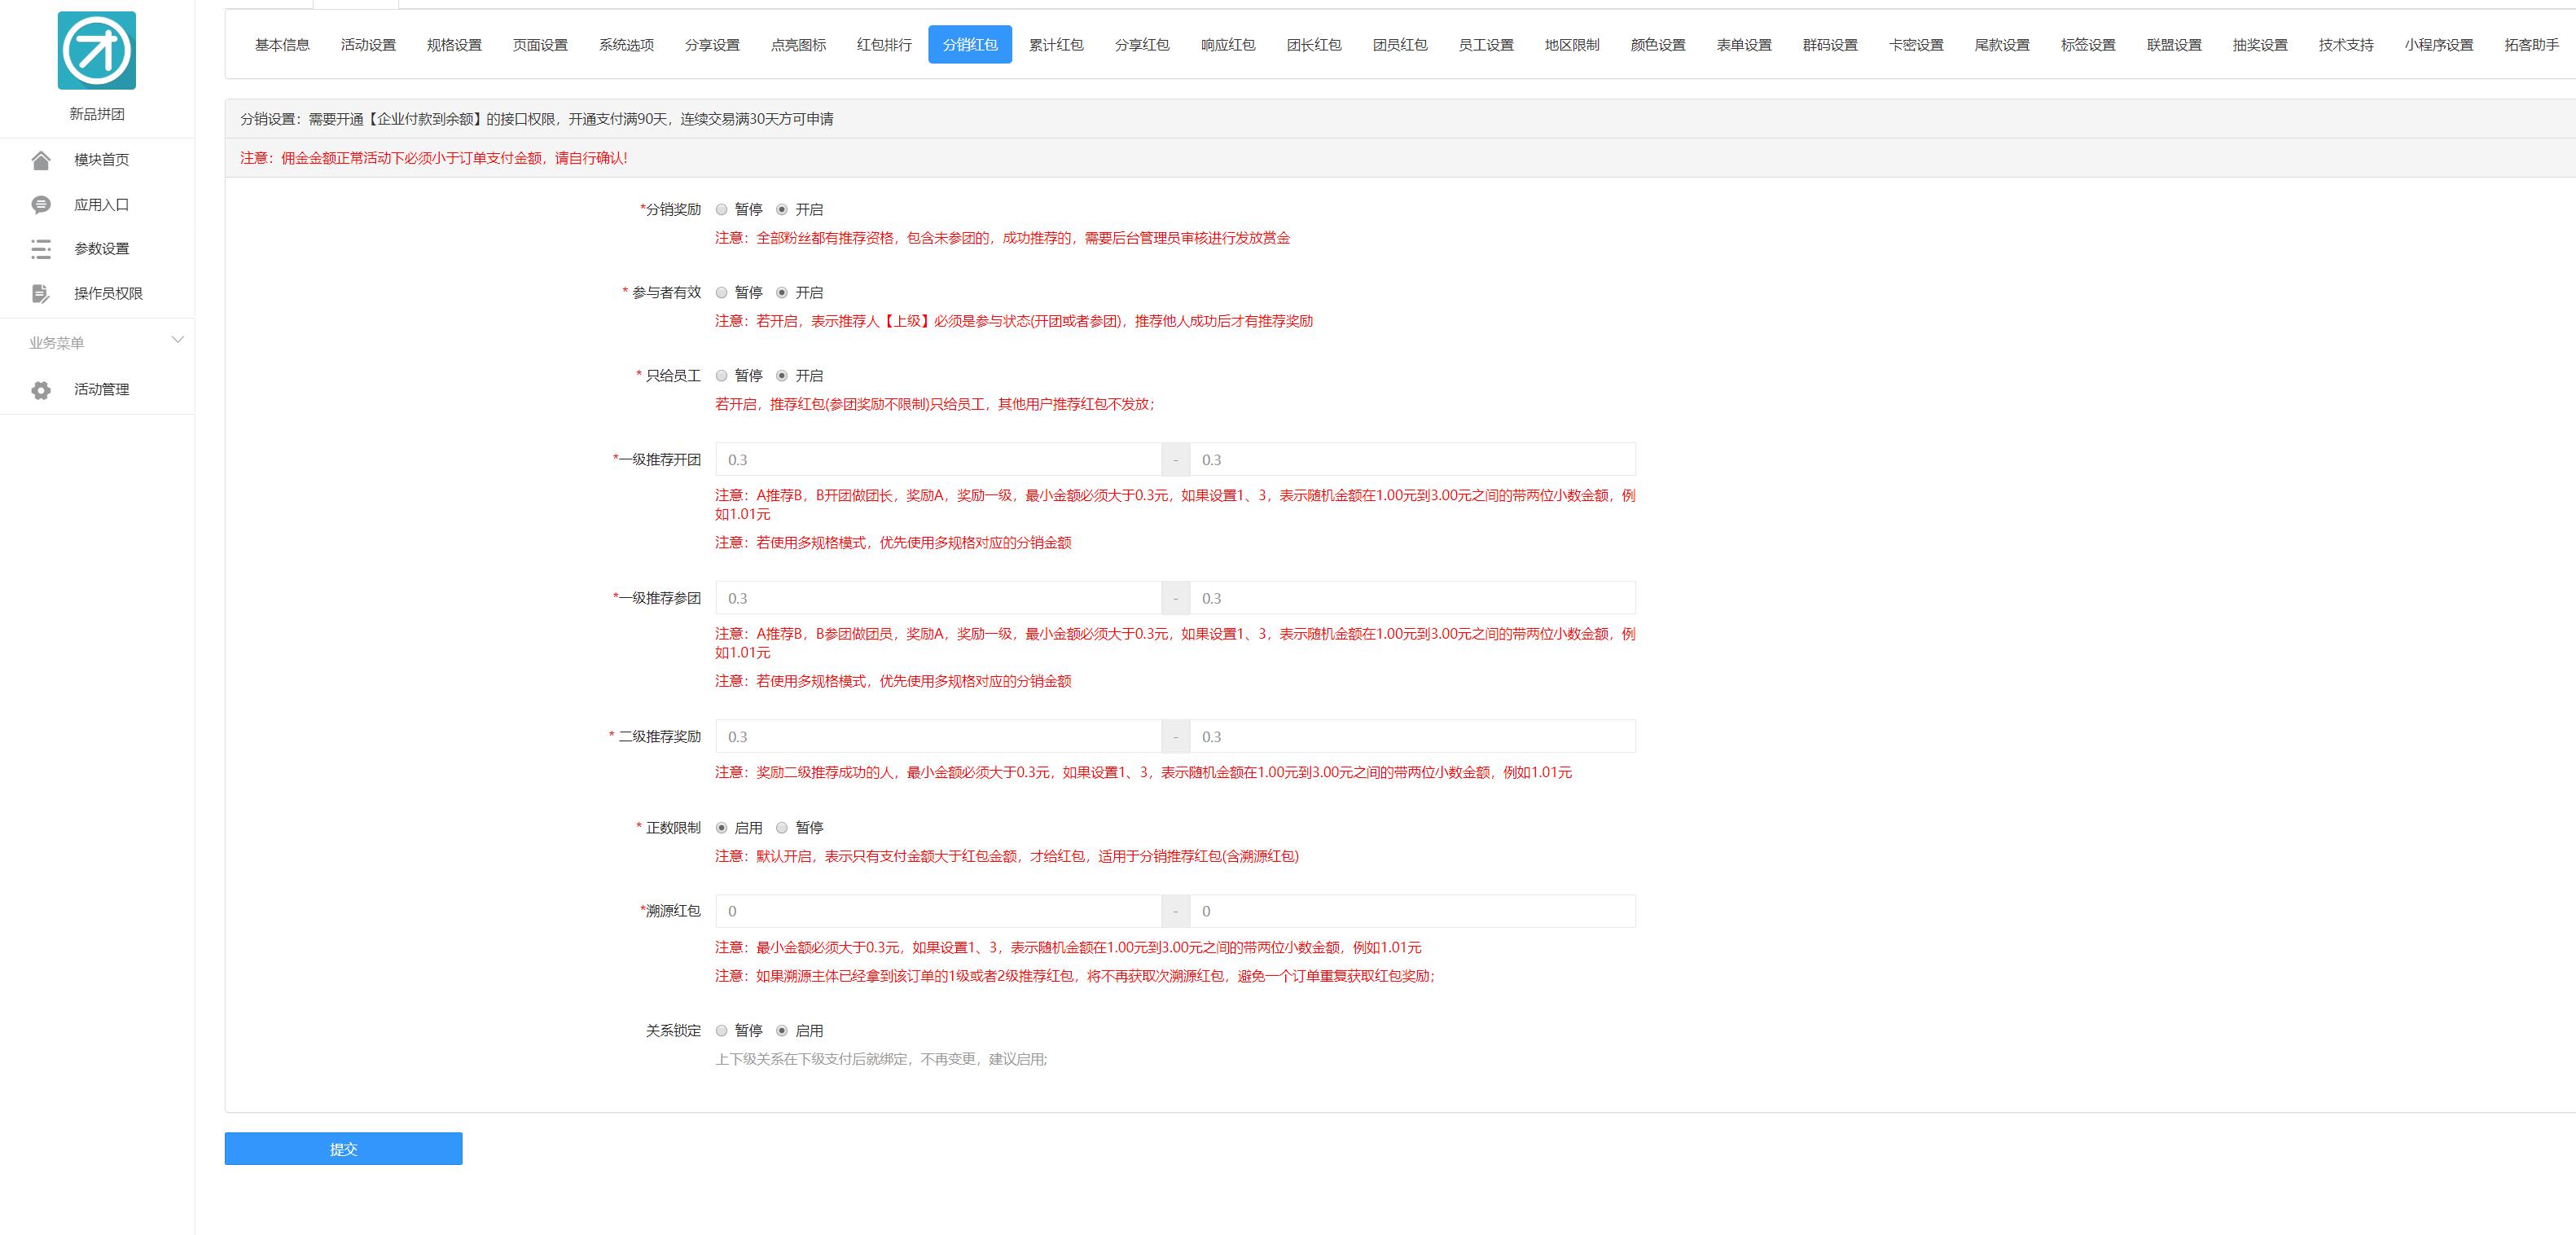Open the 地区限制 tab
The width and height of the screenshot is (2576, 1235).
coord(1572,45)
